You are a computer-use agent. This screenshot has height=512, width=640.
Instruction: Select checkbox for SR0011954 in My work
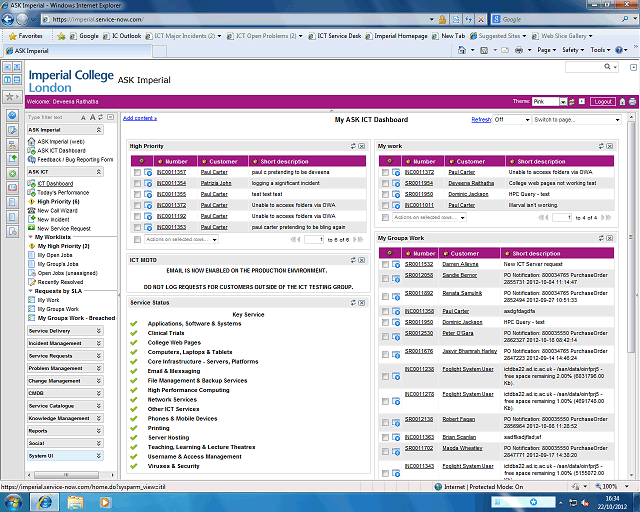pyautogui.click(x=385, y=183)
